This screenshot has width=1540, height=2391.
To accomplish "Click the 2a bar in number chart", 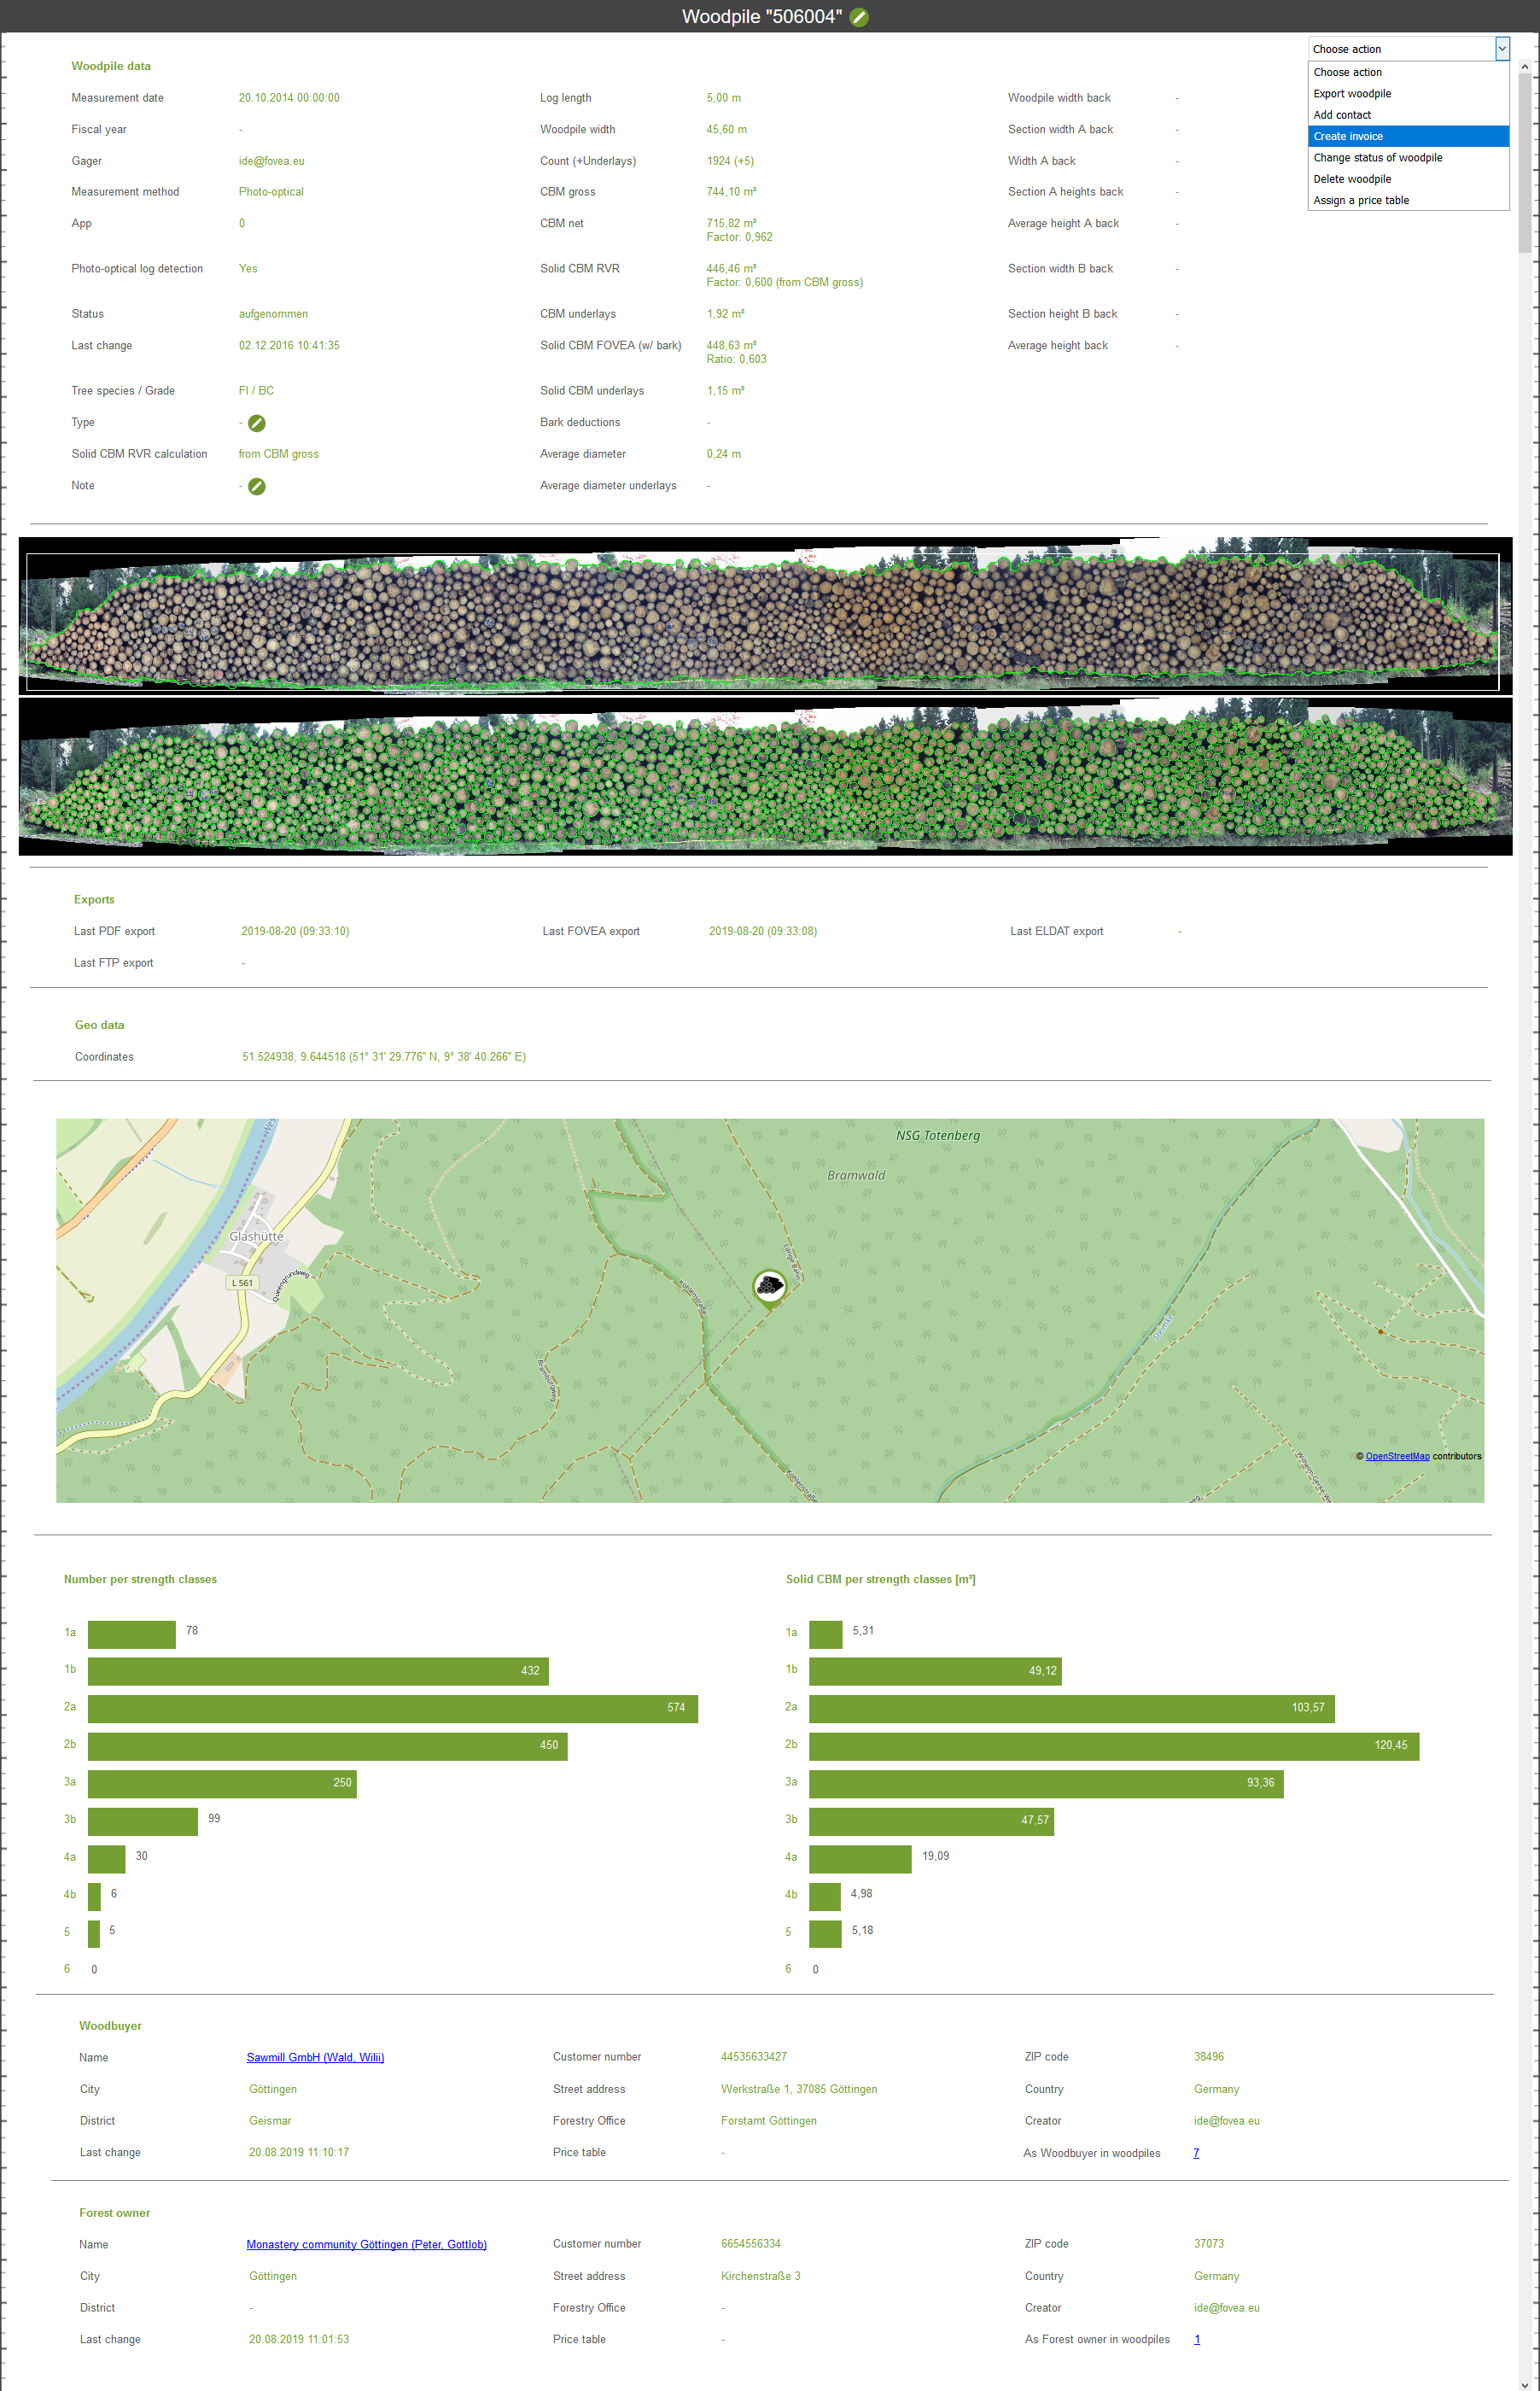I will (392, 1708).
